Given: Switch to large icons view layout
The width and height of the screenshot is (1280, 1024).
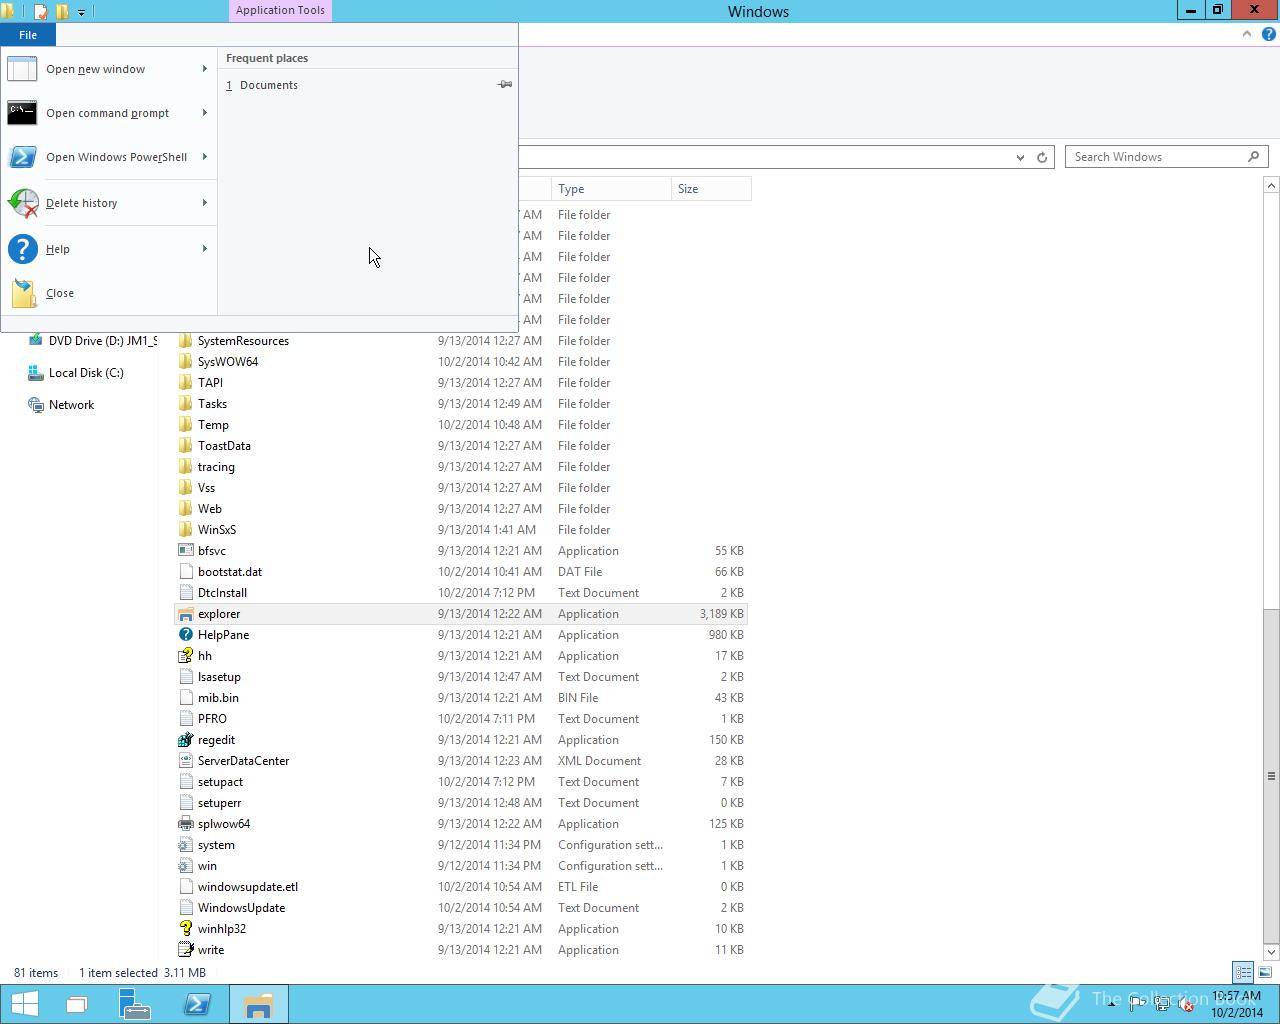Looking at the screenshot, I should [x=1265, y=972].
